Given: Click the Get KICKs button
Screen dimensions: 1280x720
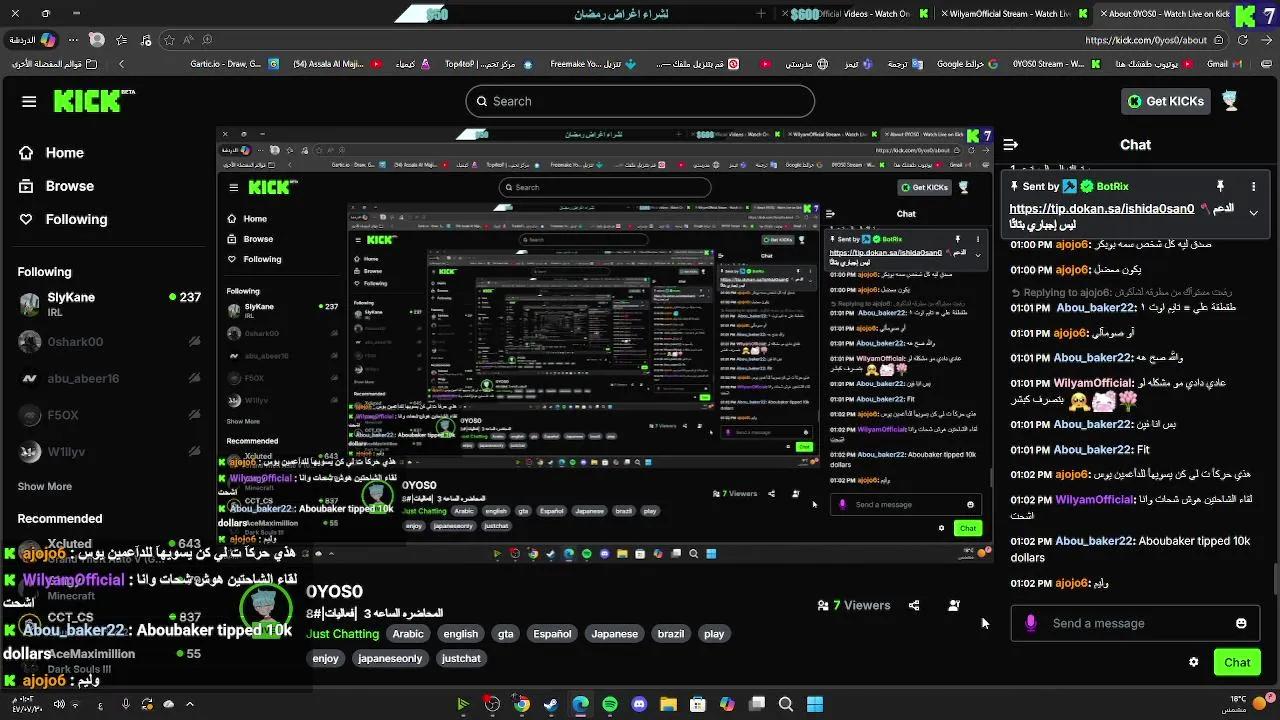Looking at the screenshot, I should 1166,101.
